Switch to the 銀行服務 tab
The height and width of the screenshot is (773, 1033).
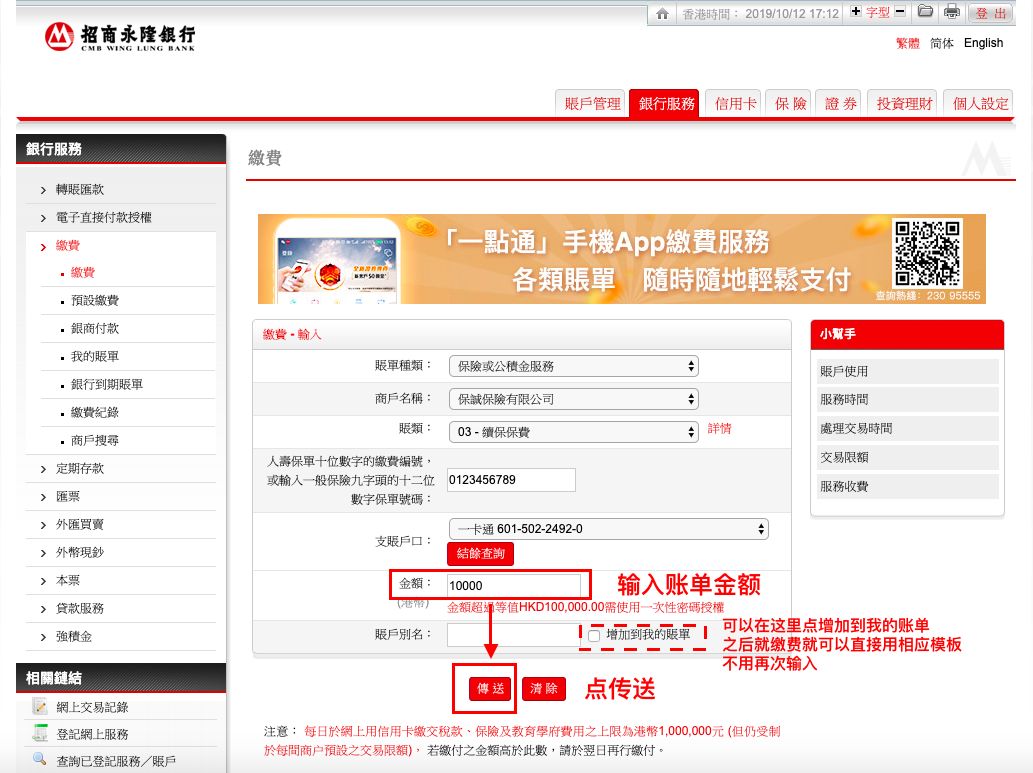tap(666, 103)
